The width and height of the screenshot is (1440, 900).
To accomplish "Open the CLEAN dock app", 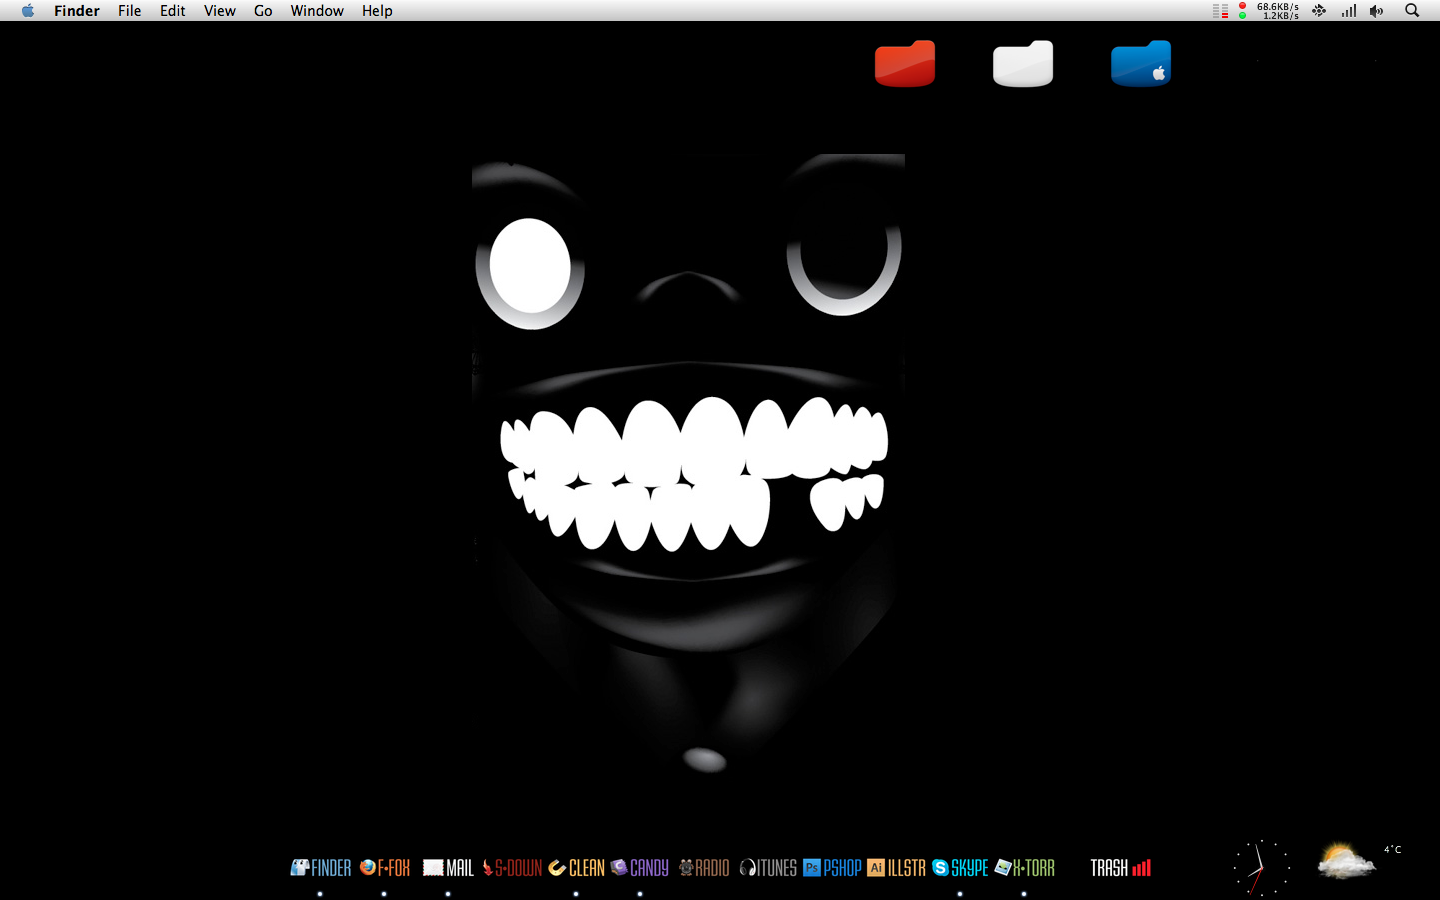I will pyautogui.click(x=576, y=868).
